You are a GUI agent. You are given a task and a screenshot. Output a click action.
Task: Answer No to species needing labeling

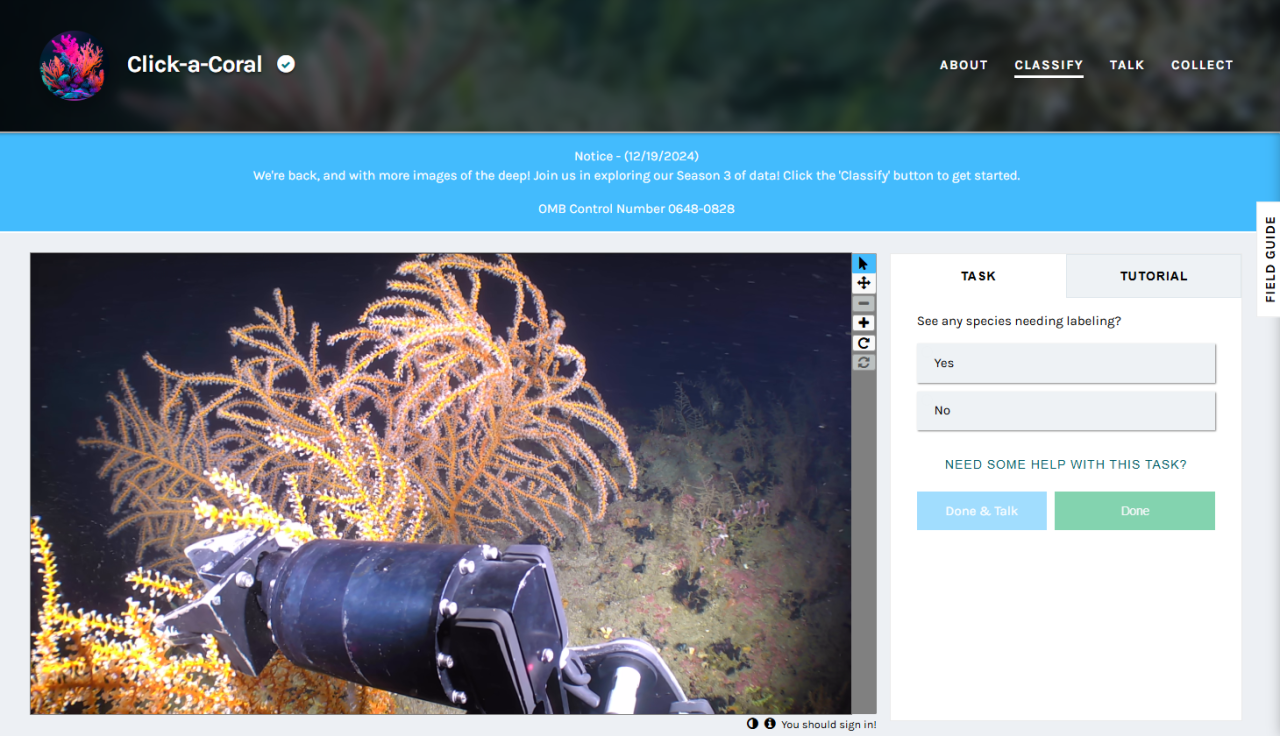coord(1066,411)
